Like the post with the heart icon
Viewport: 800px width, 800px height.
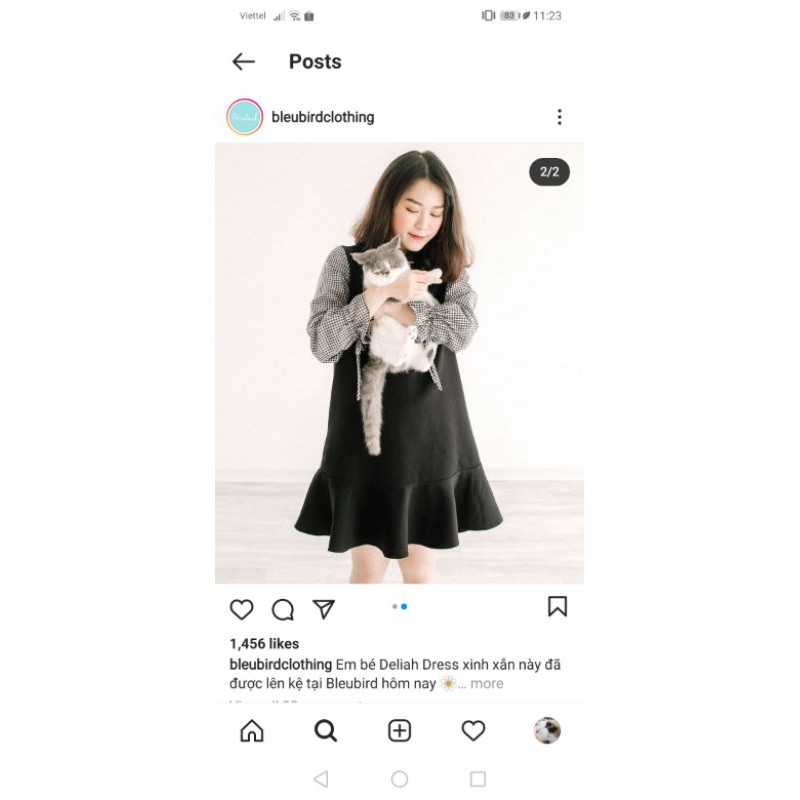click(x=241, y=609)
